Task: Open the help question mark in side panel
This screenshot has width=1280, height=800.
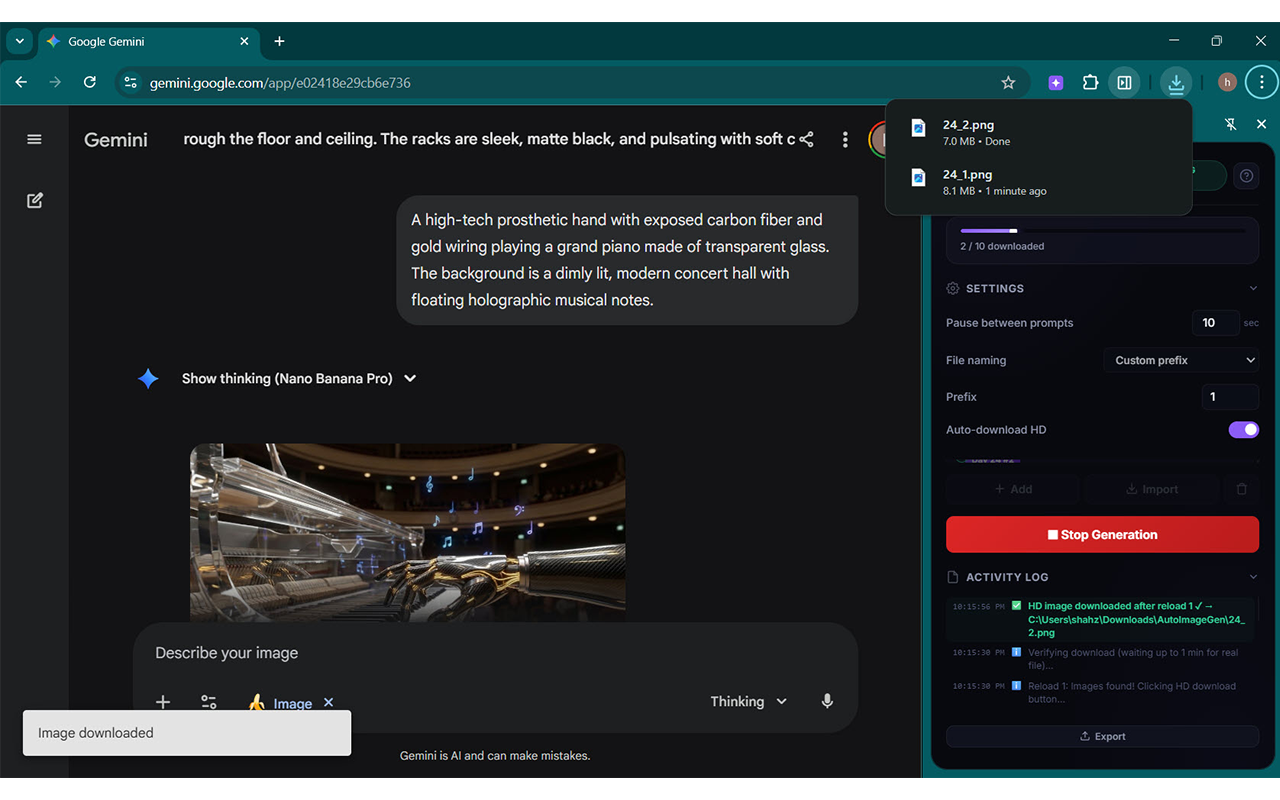Action: pos(1246,176)
